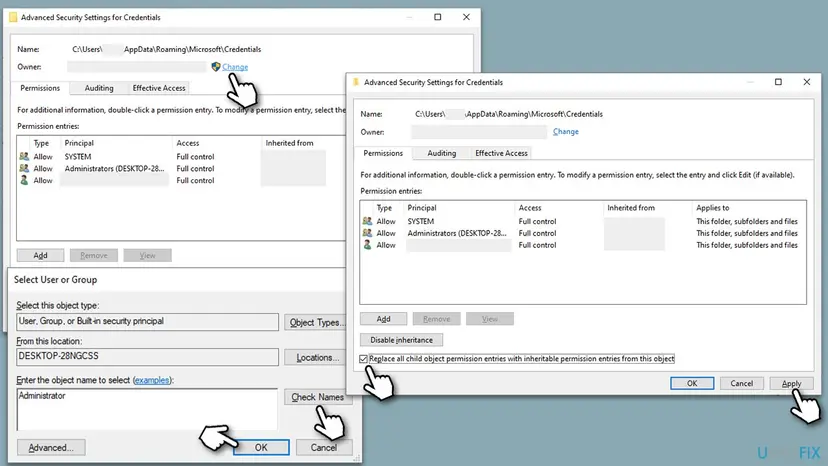828x466 pixels.
Task: Click Disable inheritance button
Action: pos(401,340)
